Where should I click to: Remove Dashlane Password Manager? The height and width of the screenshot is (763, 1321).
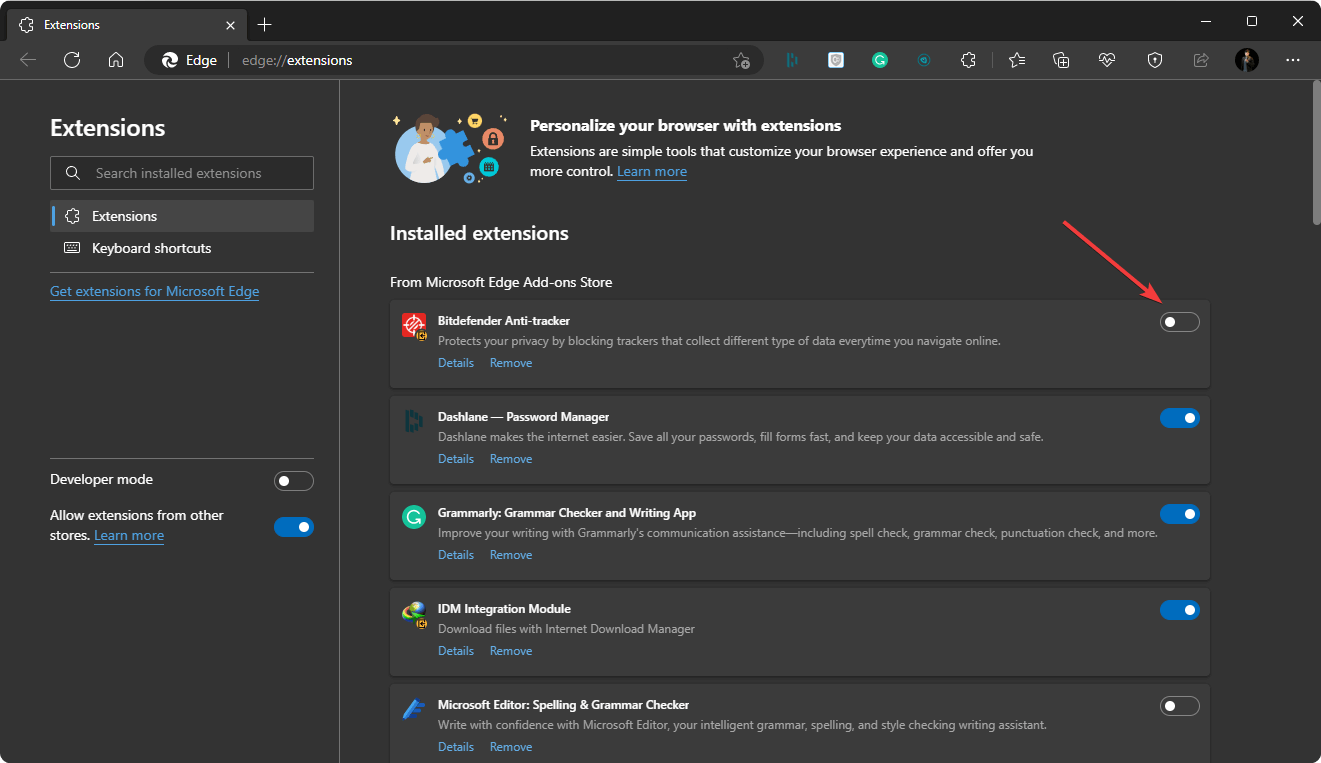511,459
